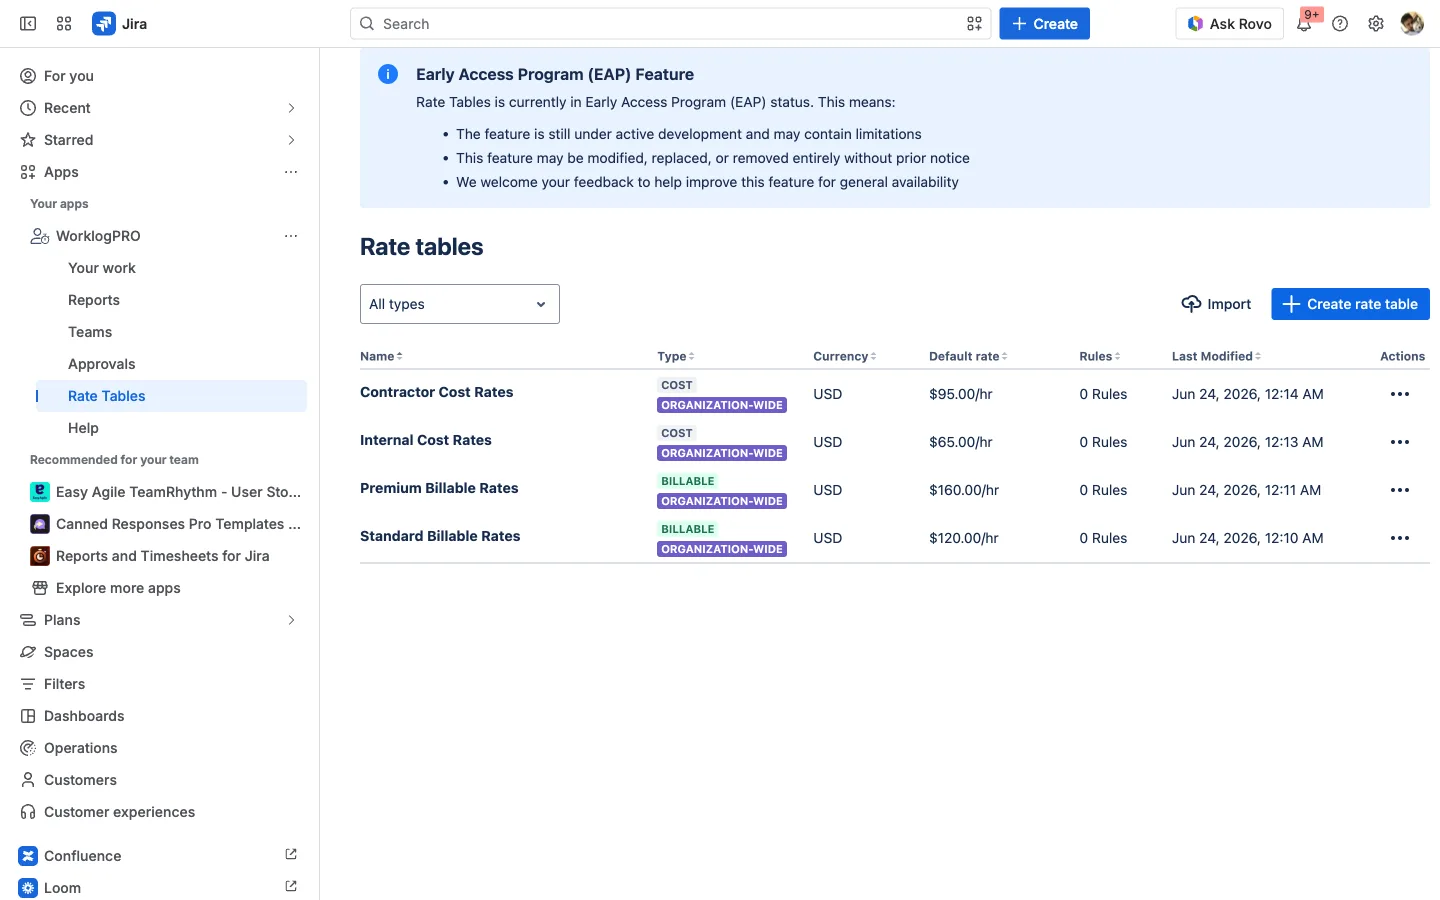The image size is (1440, 900).
Task: Select Rate Tables in sidebar
Action: pyautogui.click(x=172, y=396)
